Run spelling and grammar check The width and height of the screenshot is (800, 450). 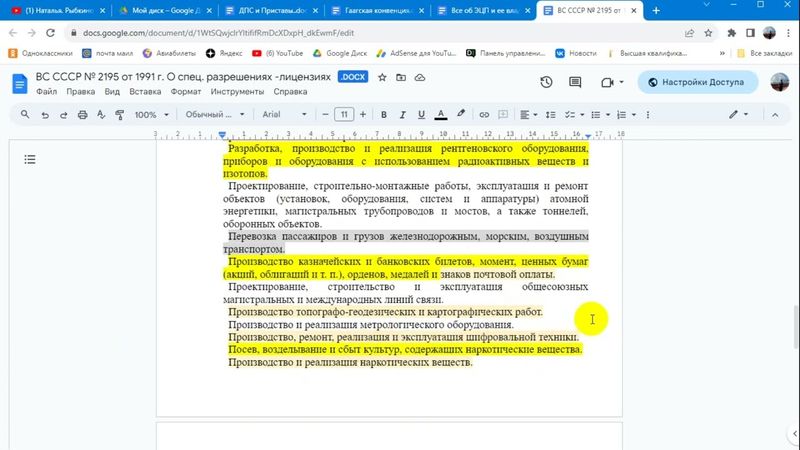point(101,115)
